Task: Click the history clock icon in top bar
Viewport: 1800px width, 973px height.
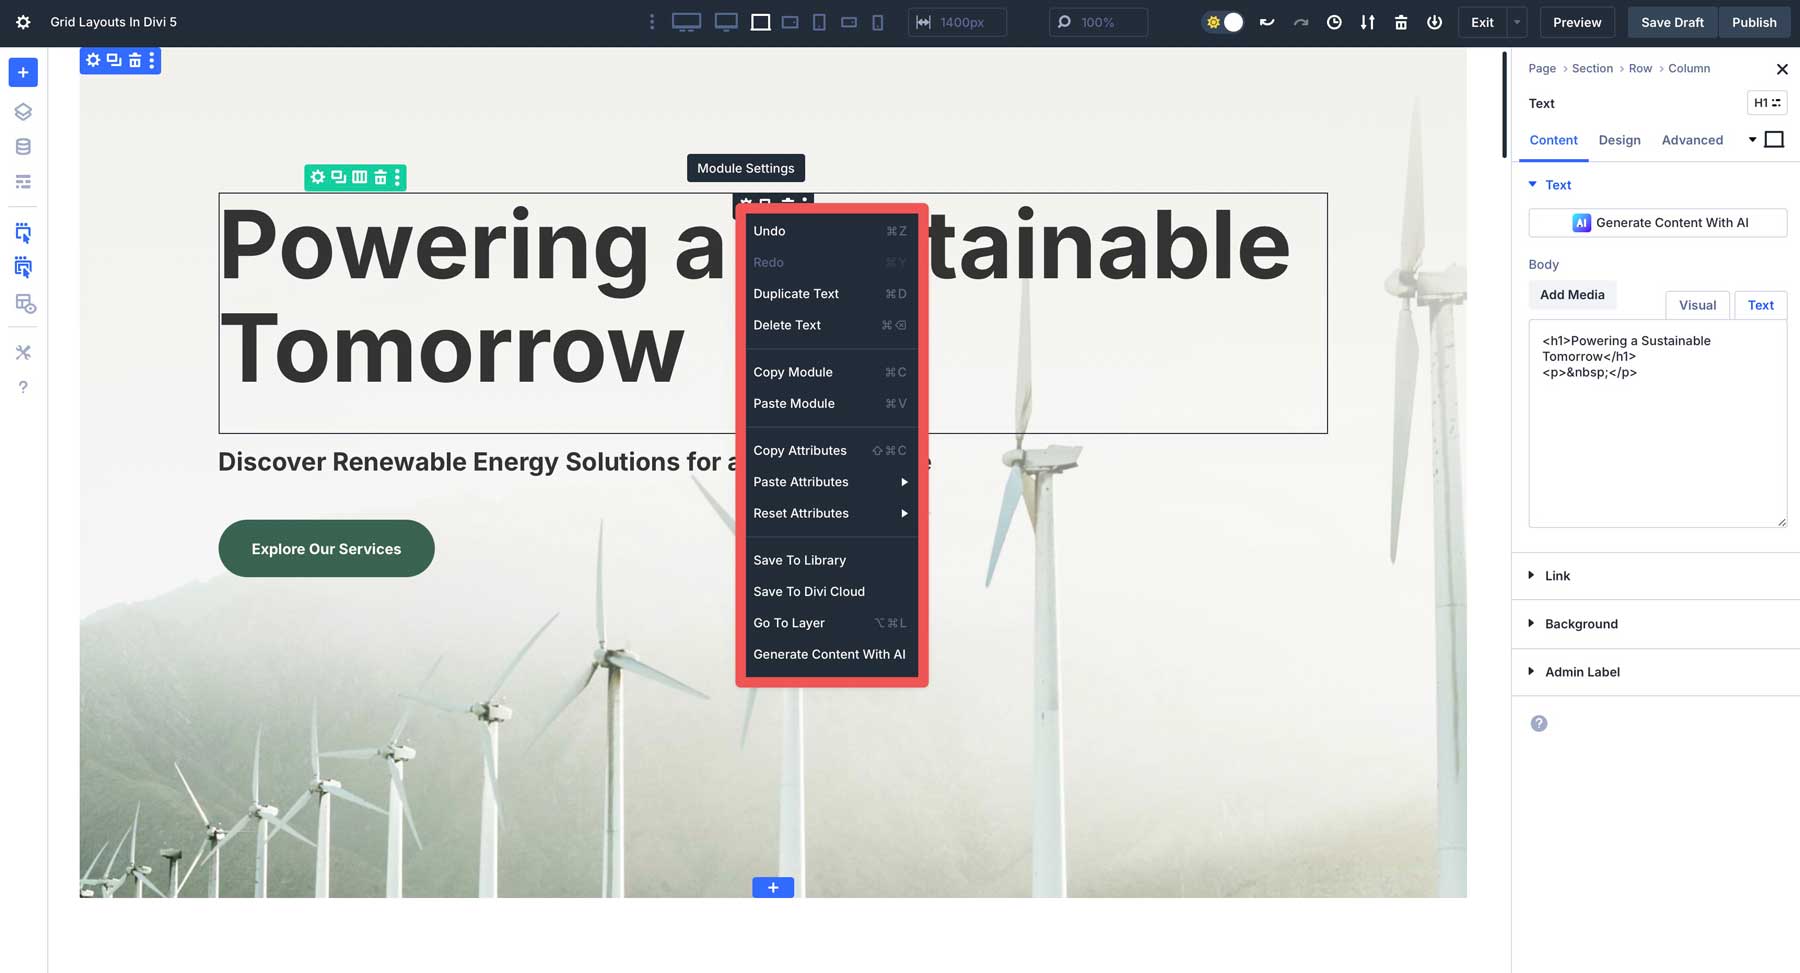Action: [x=1334, y=22]
